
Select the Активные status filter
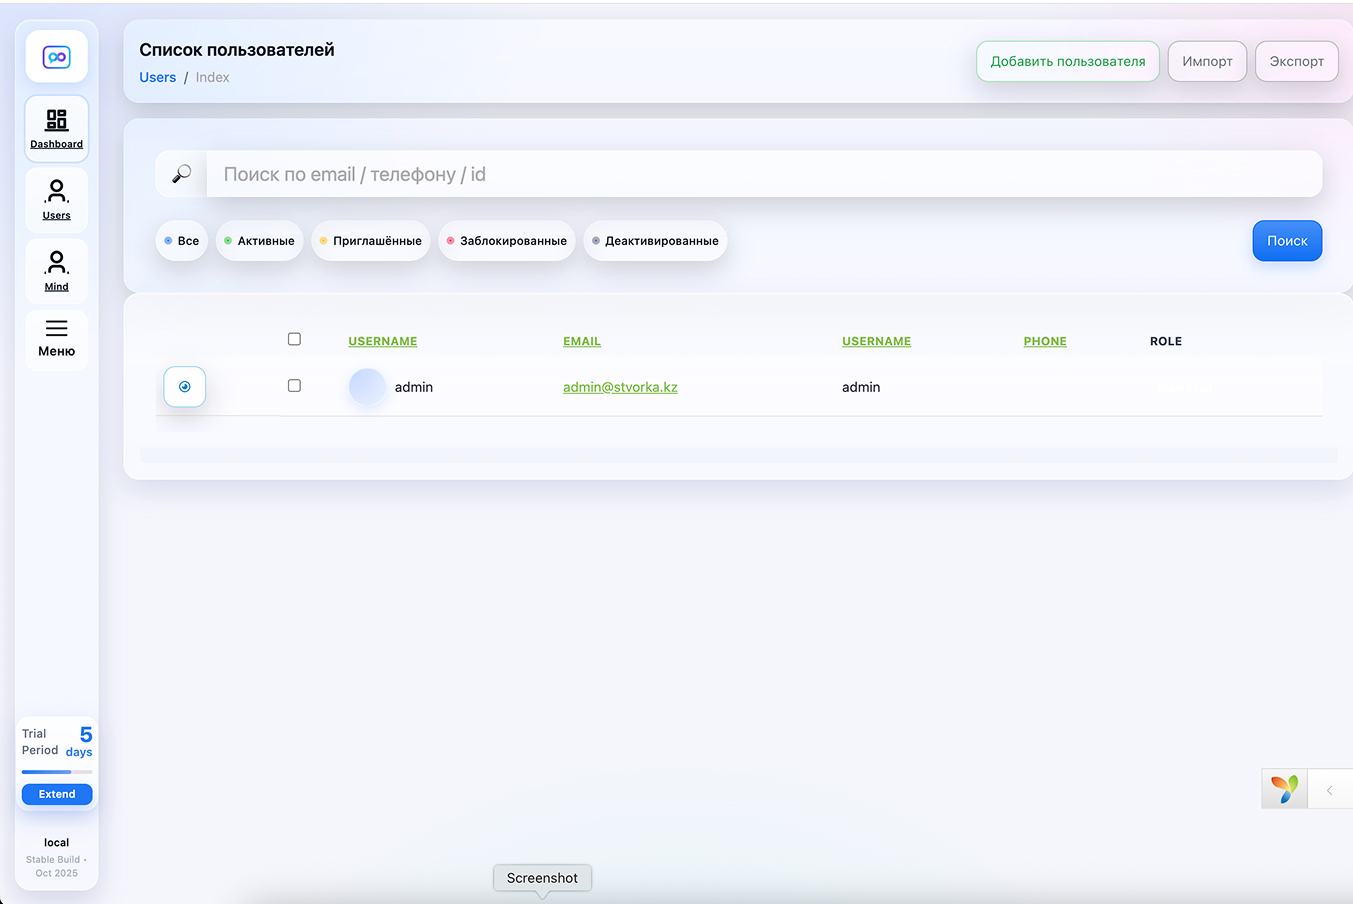click(259, 241)
